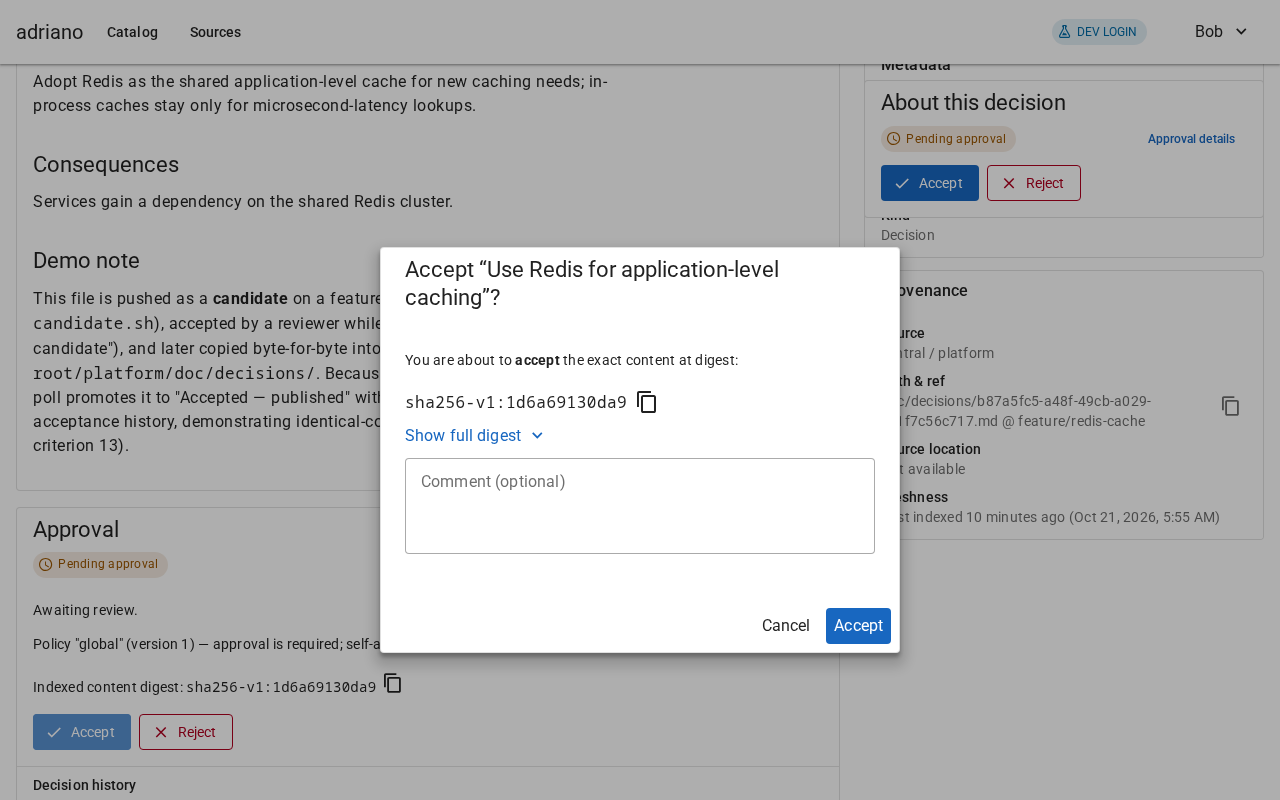Open the Sources nav item

tap(215, 32)
